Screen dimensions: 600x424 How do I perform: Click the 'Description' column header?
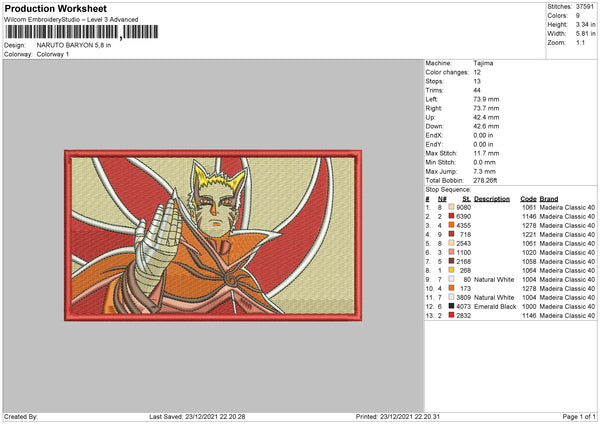[492, 199]
